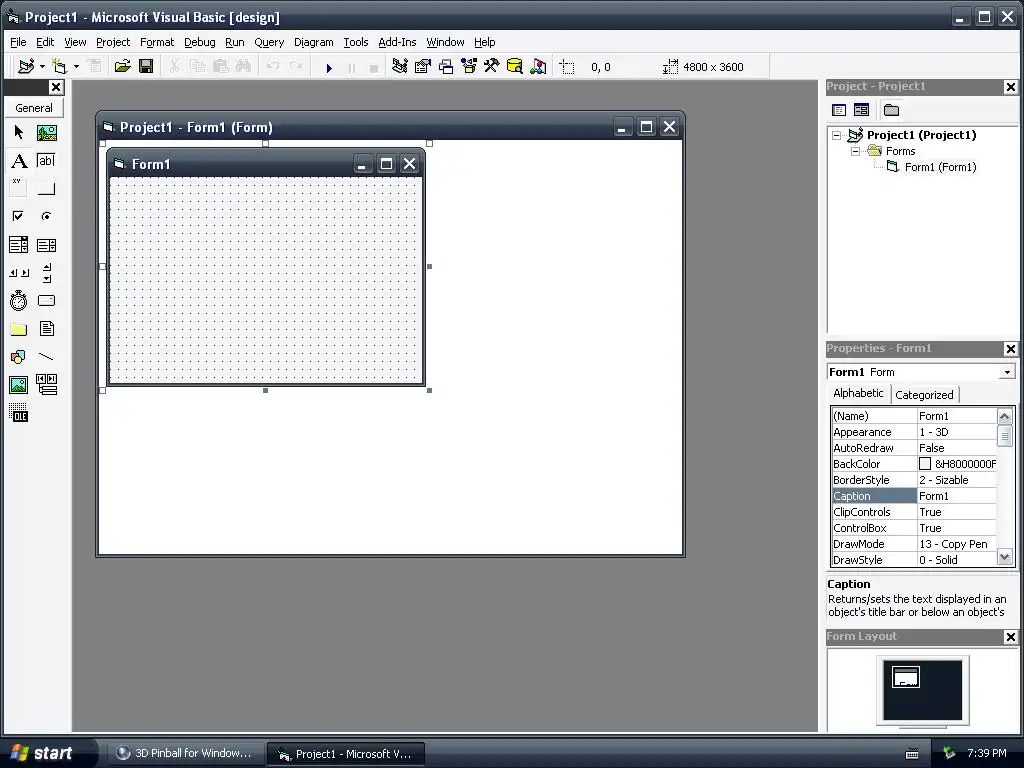The image size is (1024, 768).
Task: Select the CommandButton control tool
Action: [x=46, y=189]
